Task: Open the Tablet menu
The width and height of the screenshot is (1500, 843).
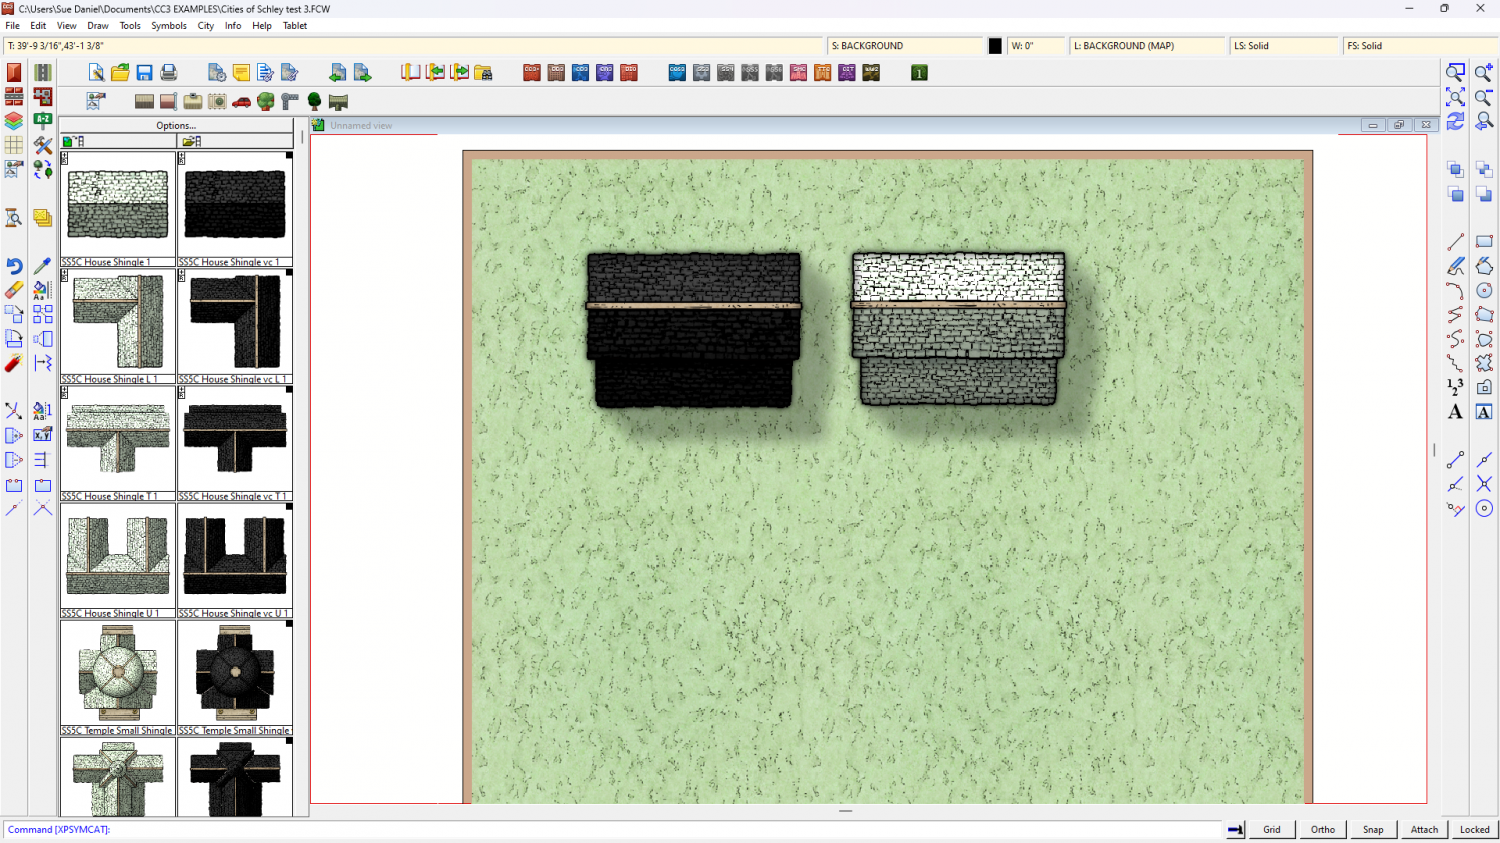Action: tap(295, 26)
